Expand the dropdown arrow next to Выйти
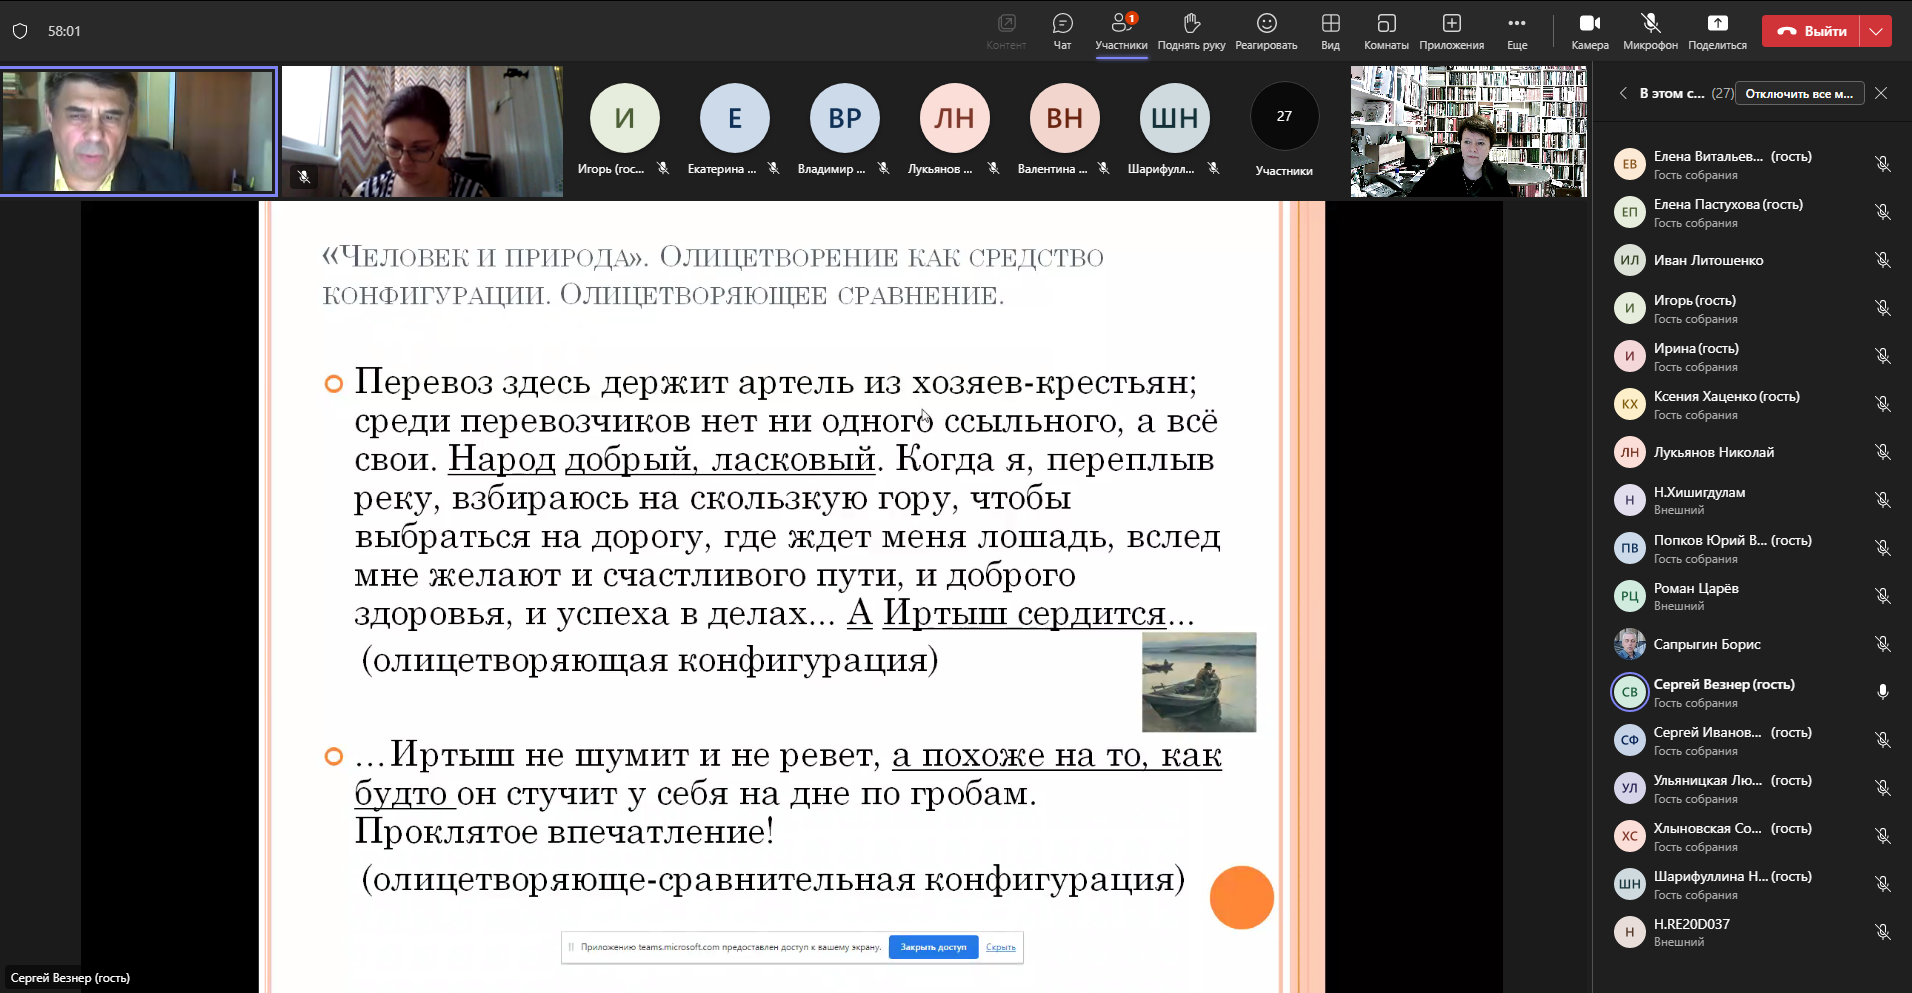Viewport: 1912px width, 993px height. pyautogui.click(x=1876, y=31)
